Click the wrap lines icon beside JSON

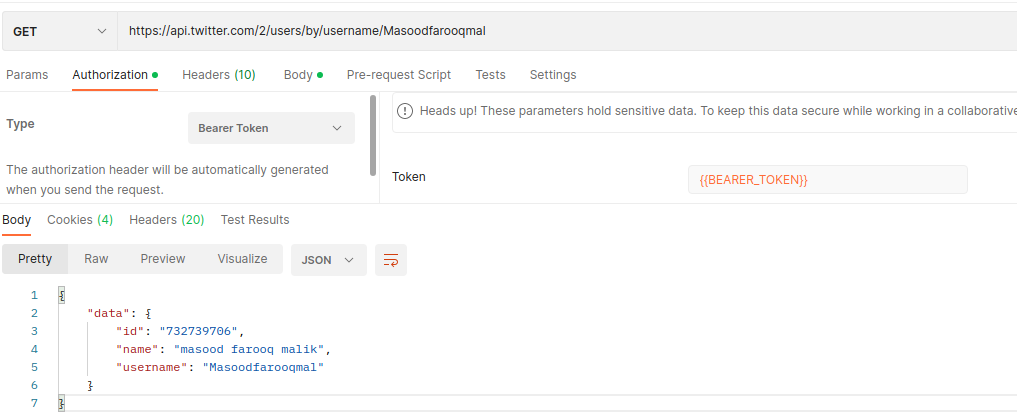click(x=391, y=260)
